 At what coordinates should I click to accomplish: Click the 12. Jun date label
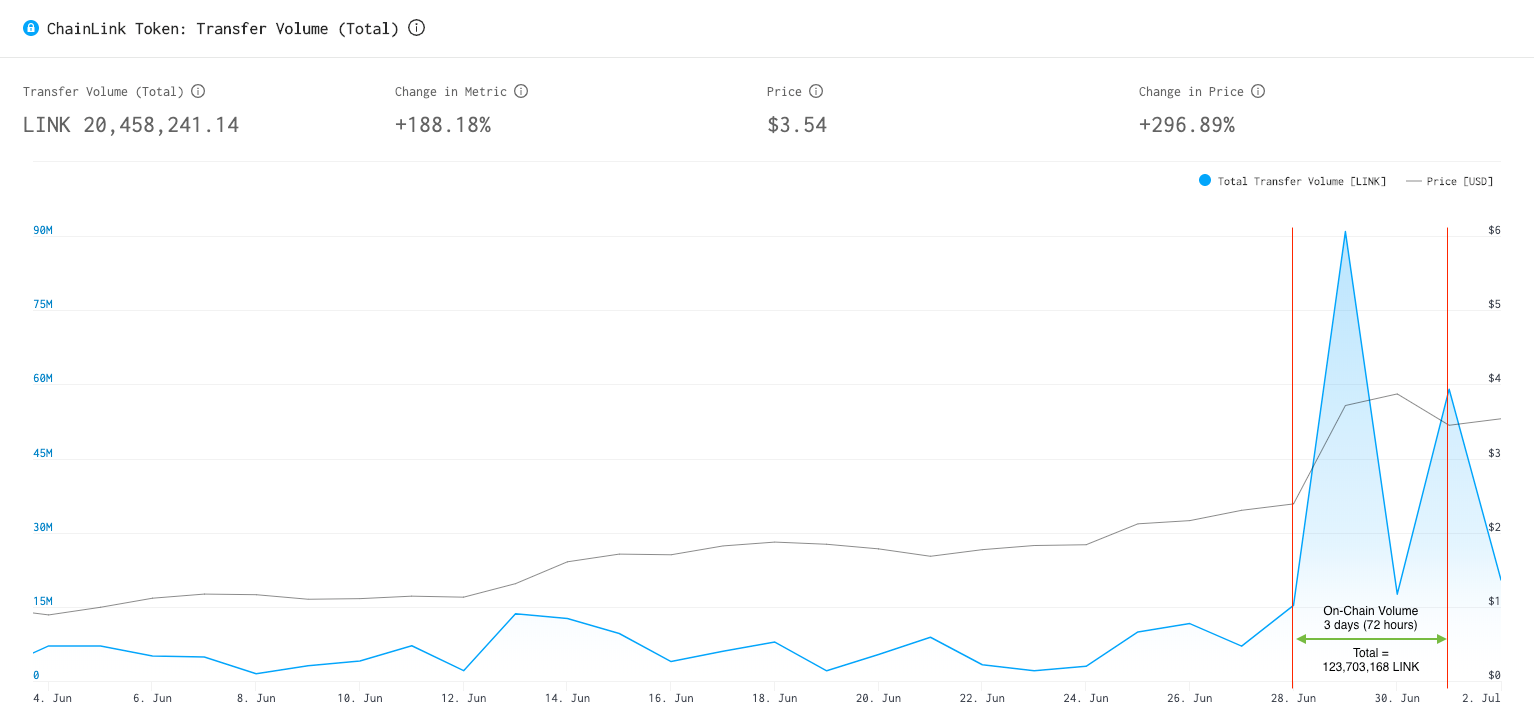point(463,698)
